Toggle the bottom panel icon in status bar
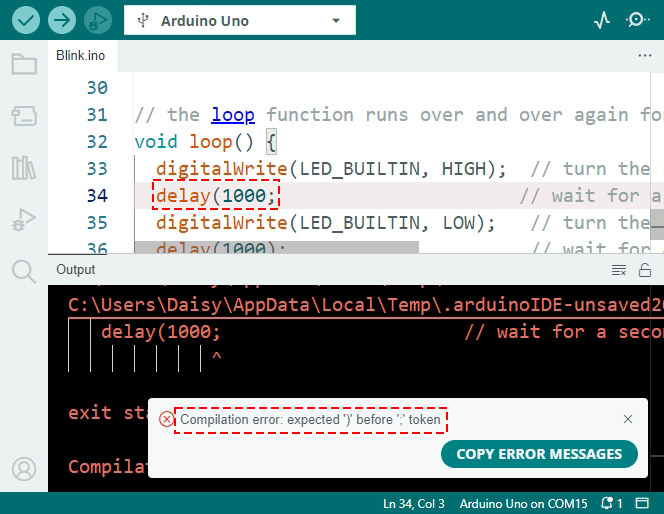The image size is (664, 514). (x=642, y=503)
